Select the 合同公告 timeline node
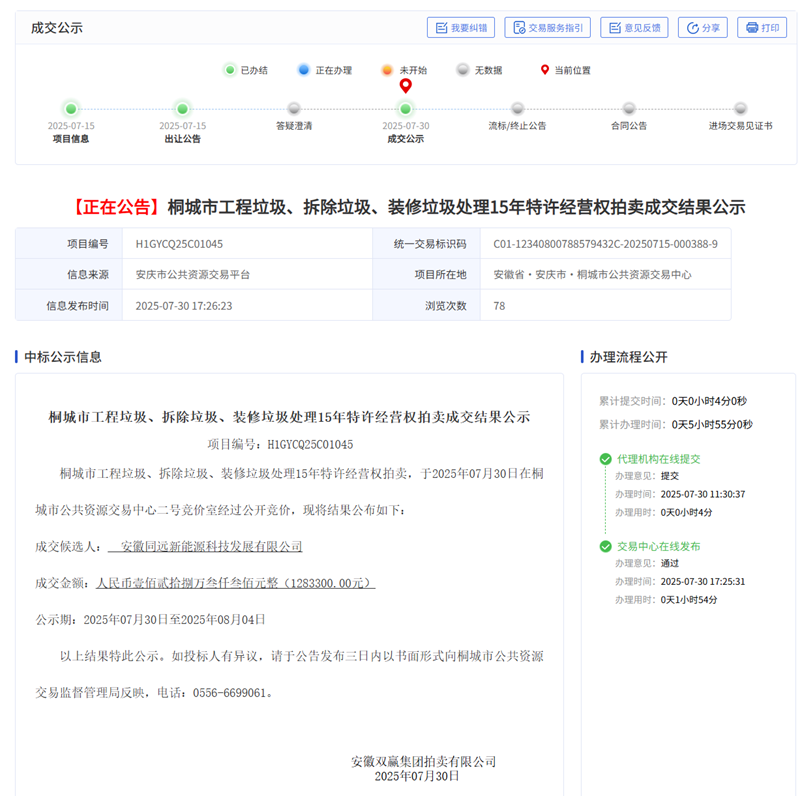 point(629,108)
